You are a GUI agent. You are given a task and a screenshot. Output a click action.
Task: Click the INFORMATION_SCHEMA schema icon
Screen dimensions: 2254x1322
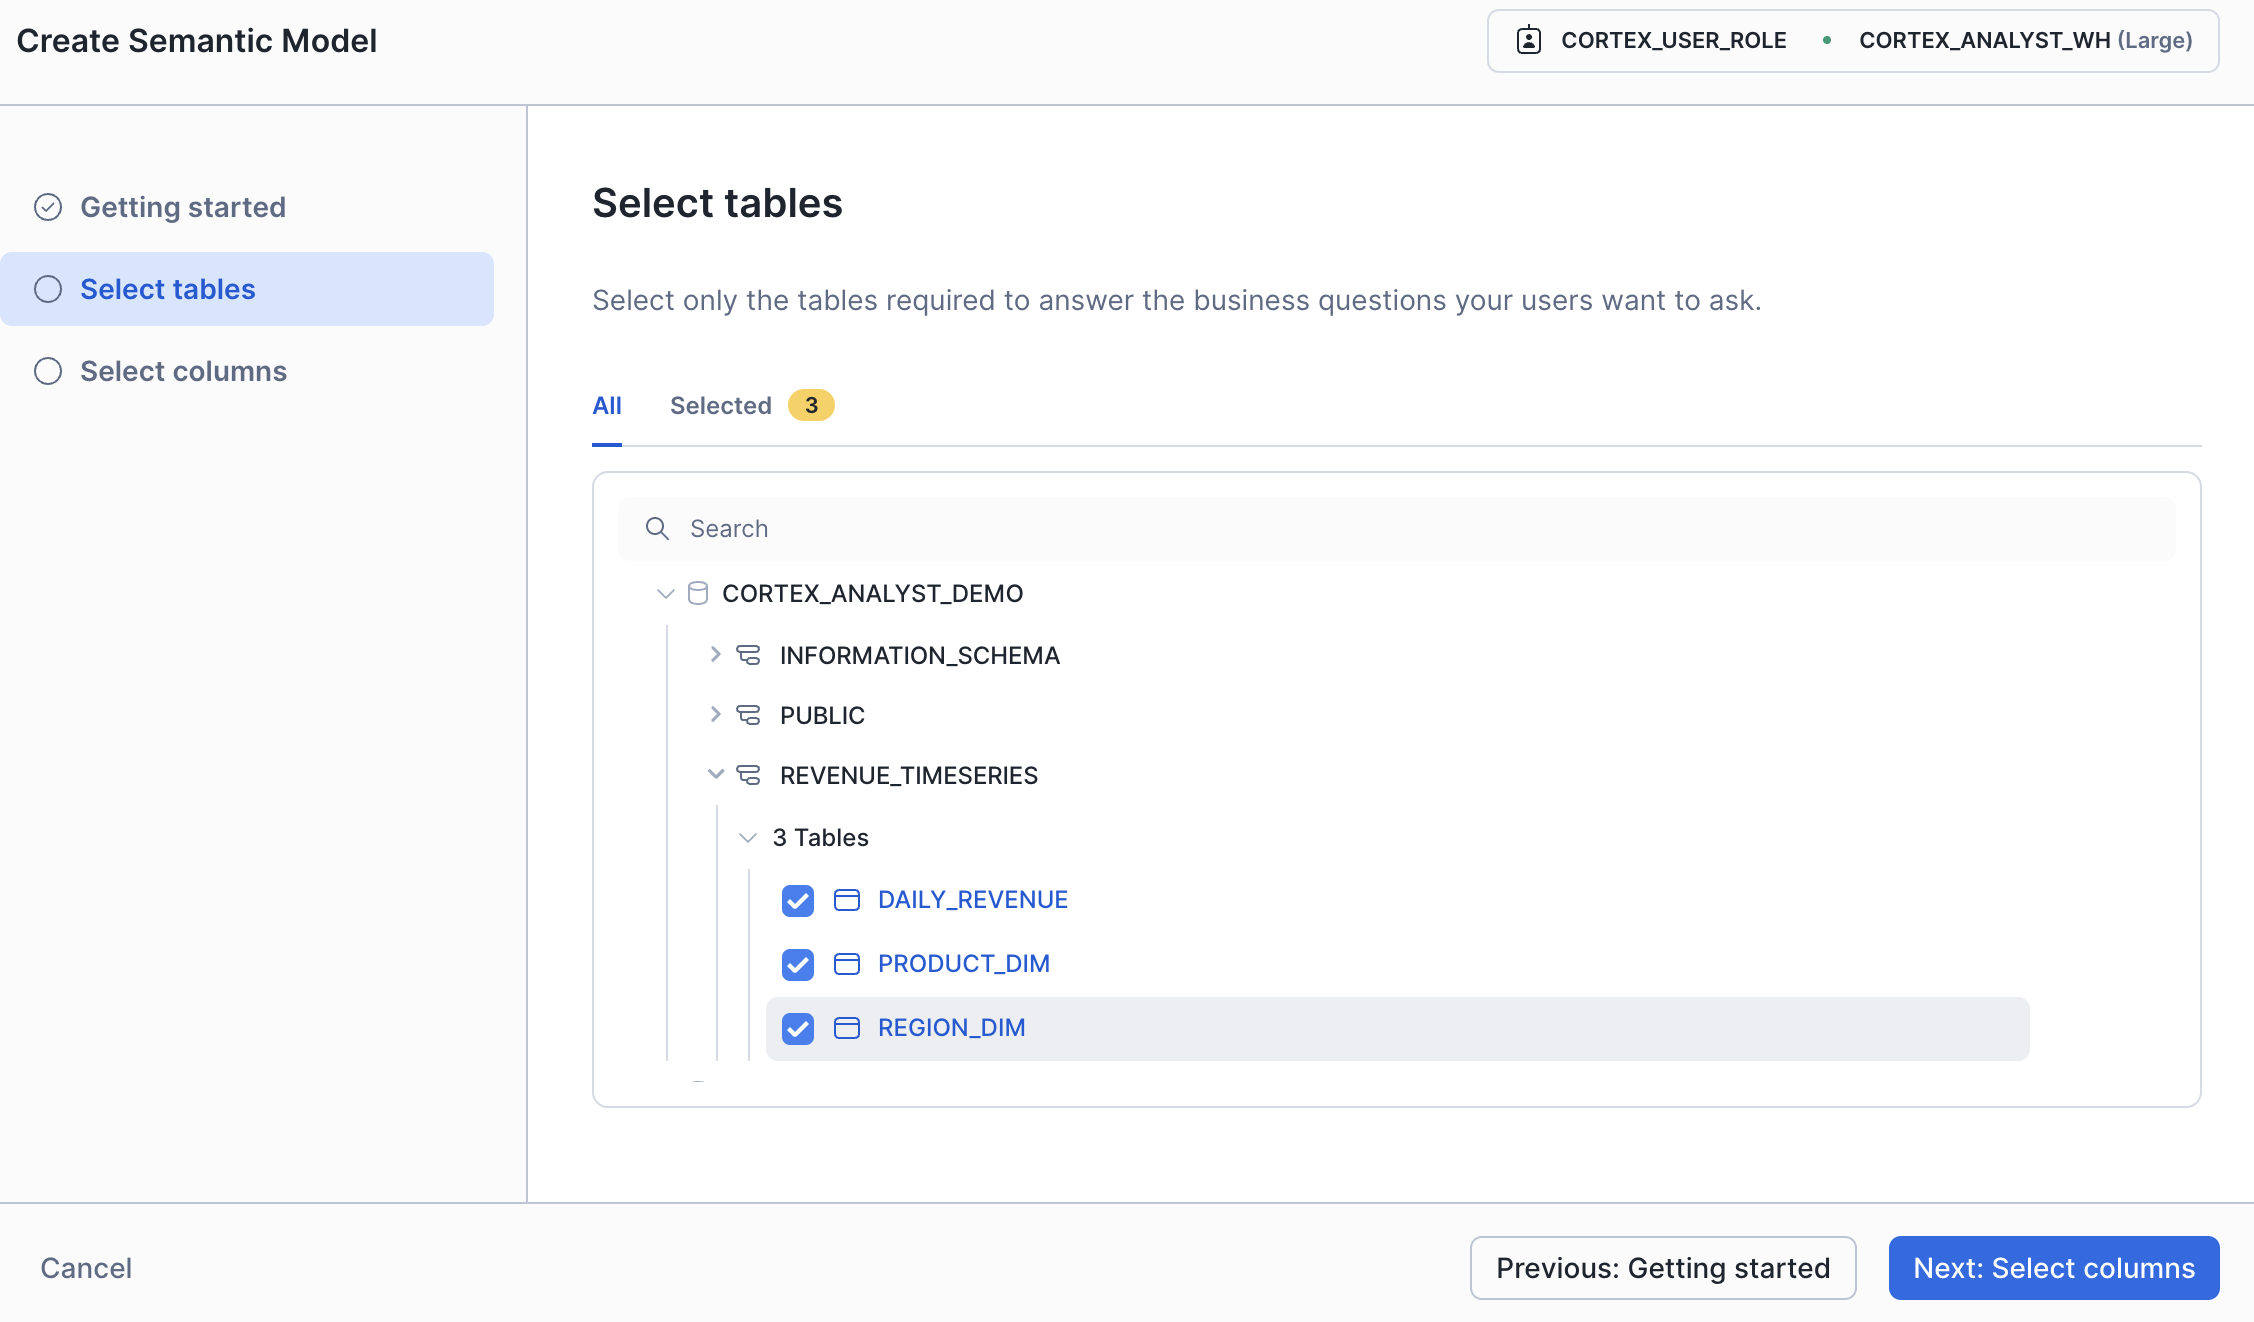coord(748,655)
